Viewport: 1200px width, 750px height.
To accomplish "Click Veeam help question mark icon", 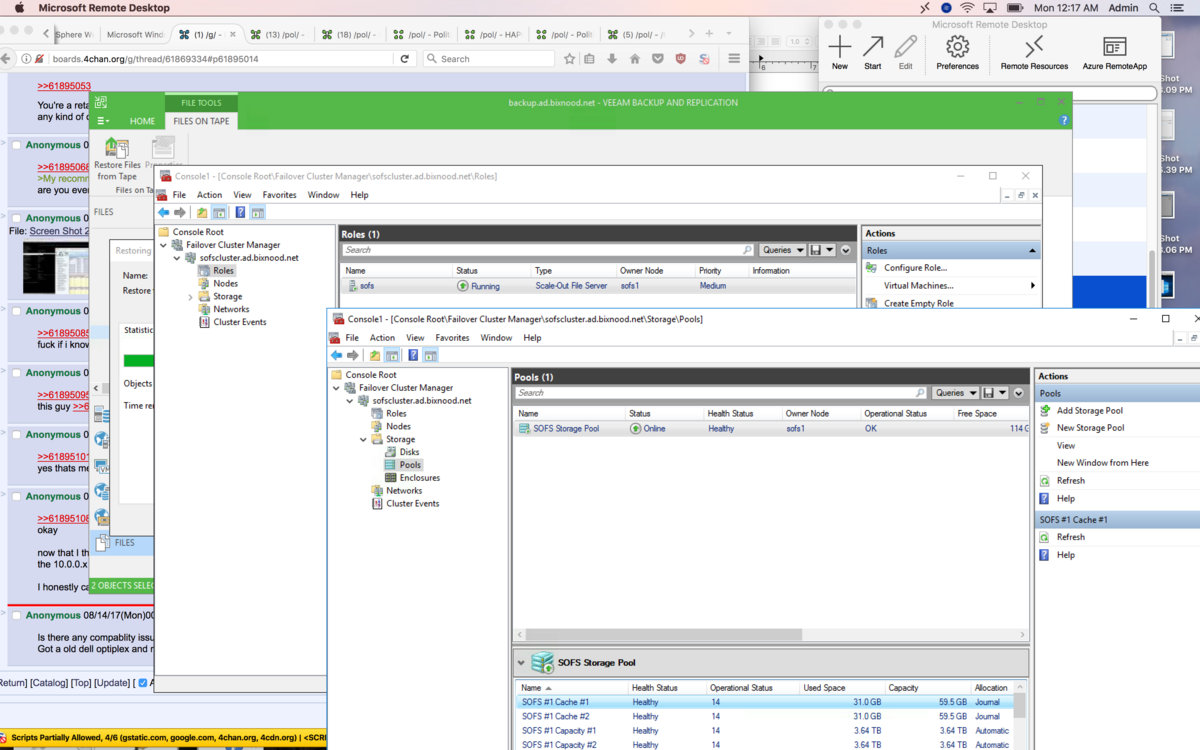I will 1064,120.
